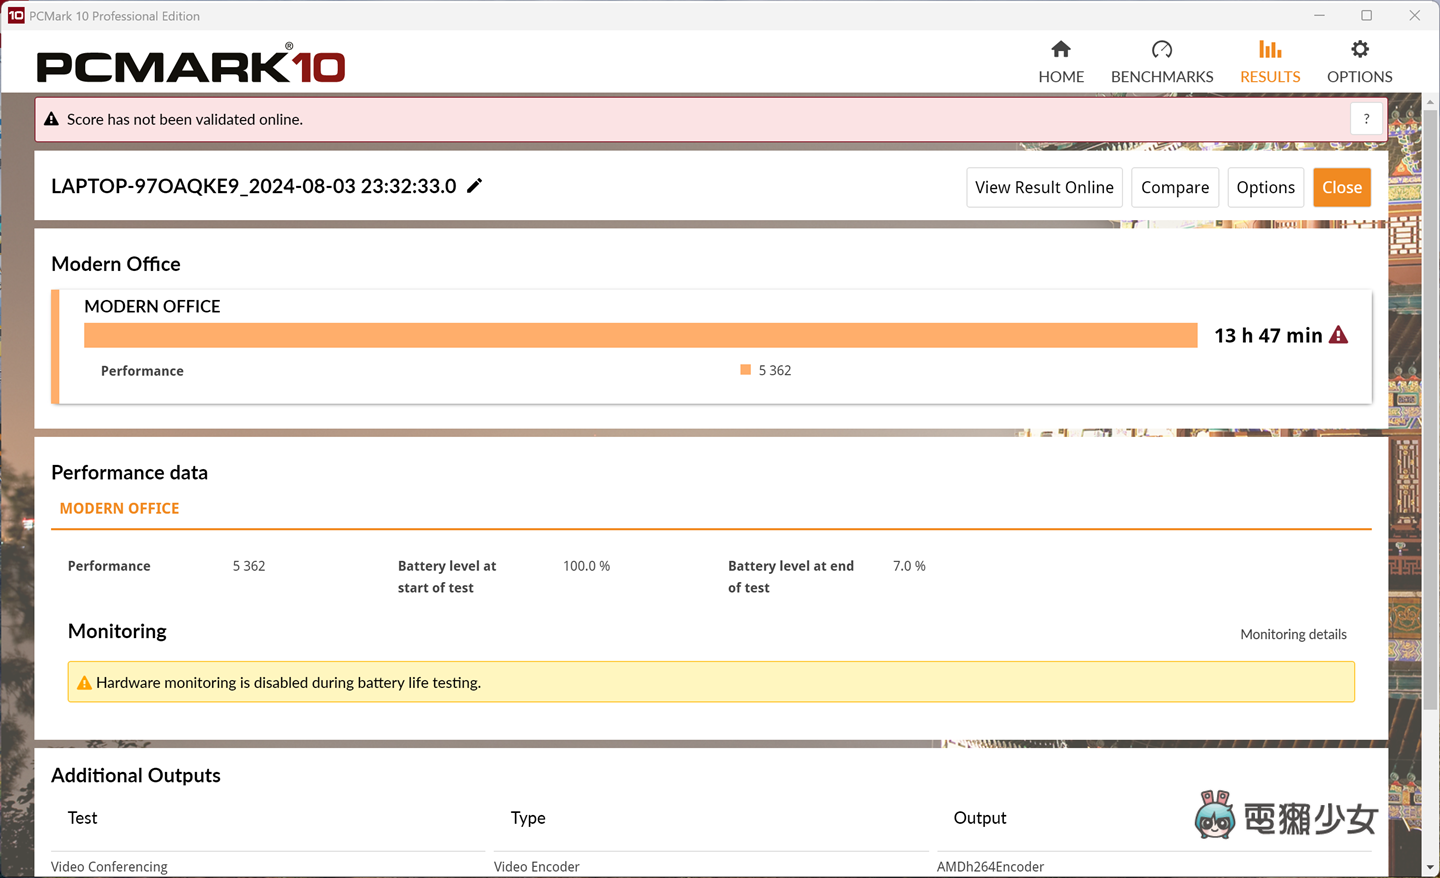Open the HOME section
The width and height of the screenshot is (1440, 878).
pos(1061,62)
